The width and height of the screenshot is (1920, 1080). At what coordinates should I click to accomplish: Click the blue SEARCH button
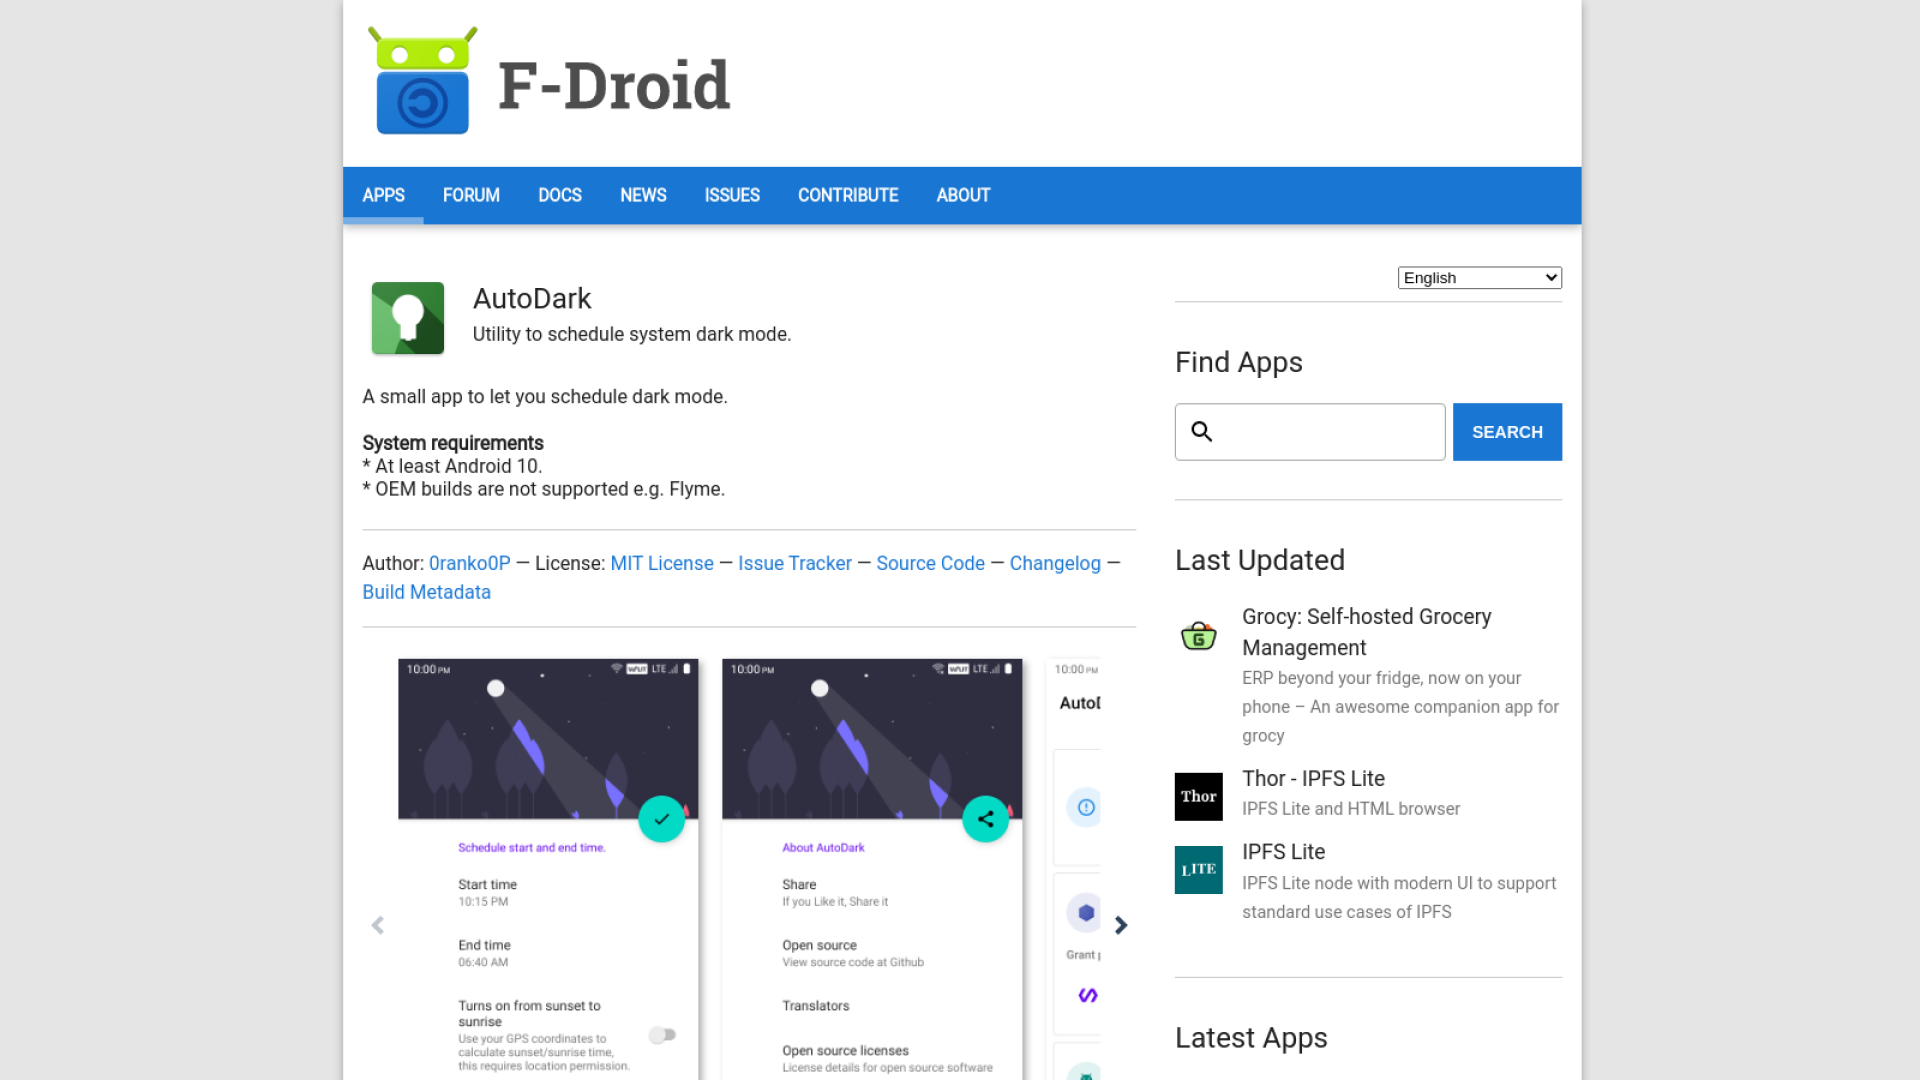click(x=1507, y=432)
